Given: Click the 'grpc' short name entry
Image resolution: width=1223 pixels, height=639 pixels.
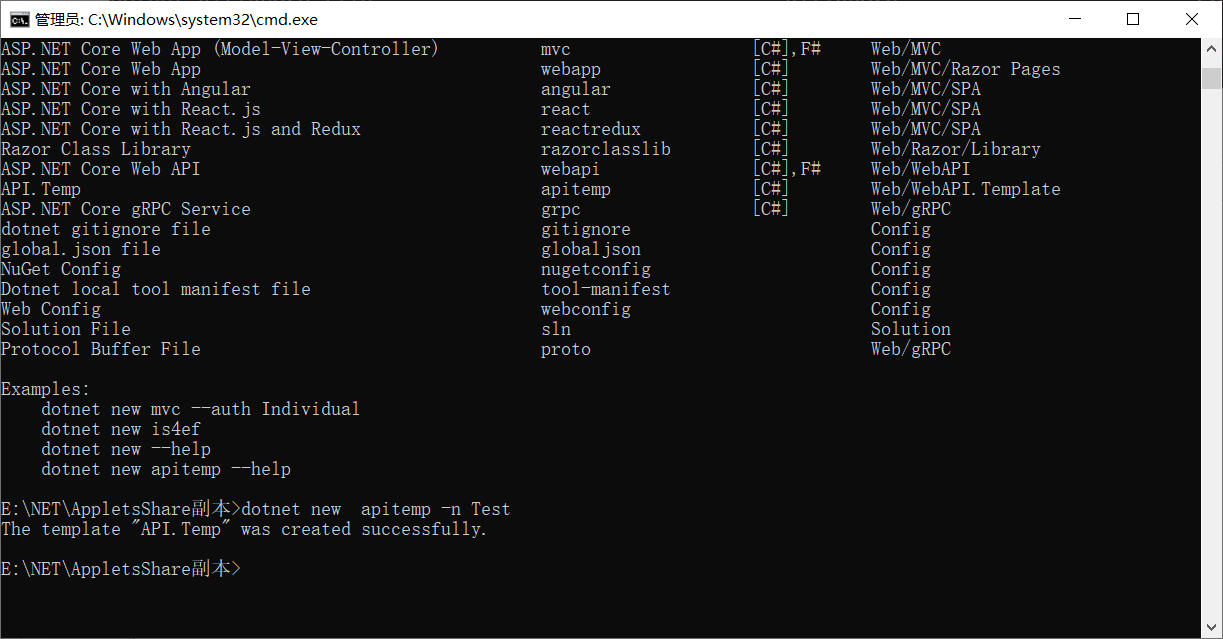Looking at the screenshot, I should [561, 209].
